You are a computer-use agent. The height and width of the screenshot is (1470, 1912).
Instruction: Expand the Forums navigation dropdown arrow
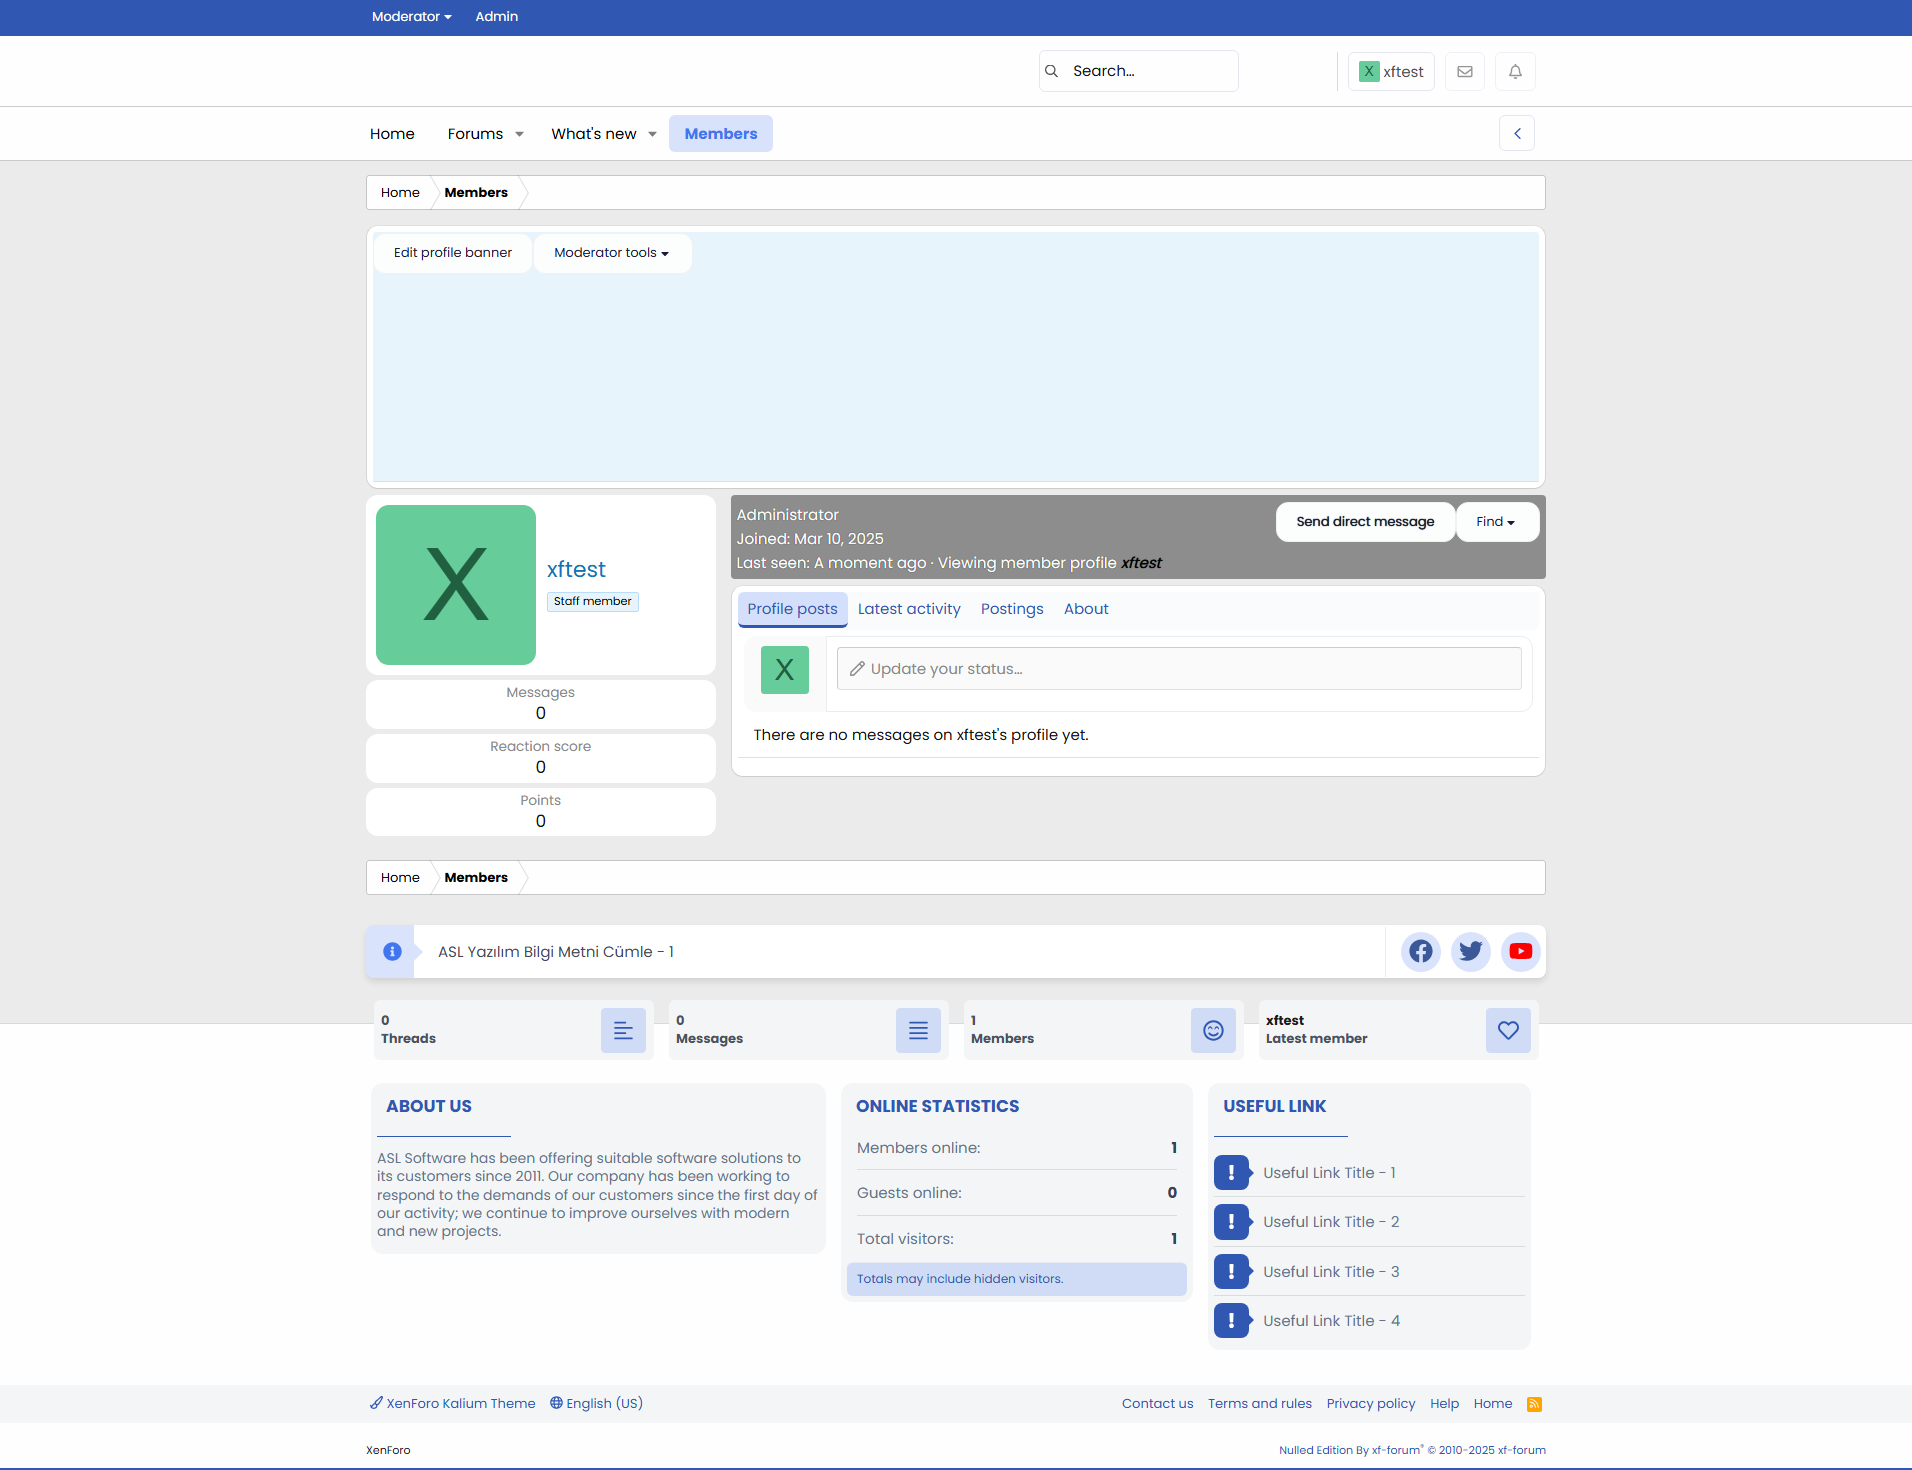tap(519, 134)
